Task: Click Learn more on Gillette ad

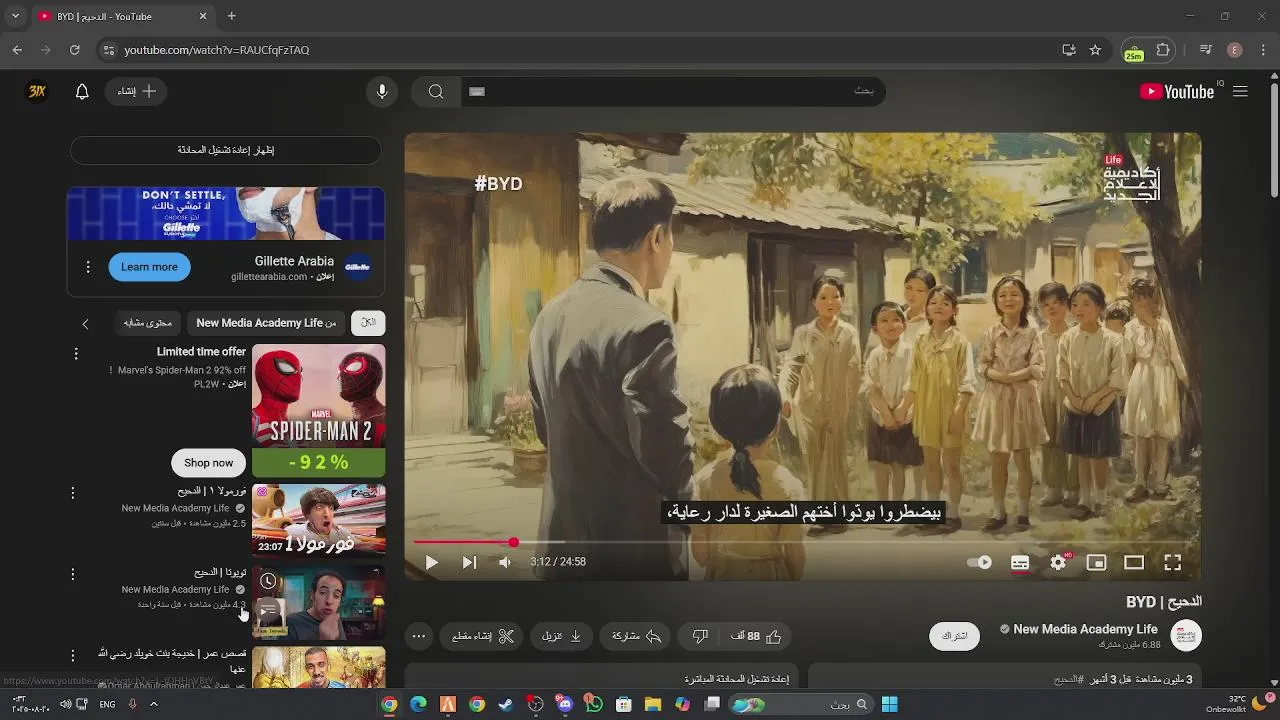Action: [149, 267]
